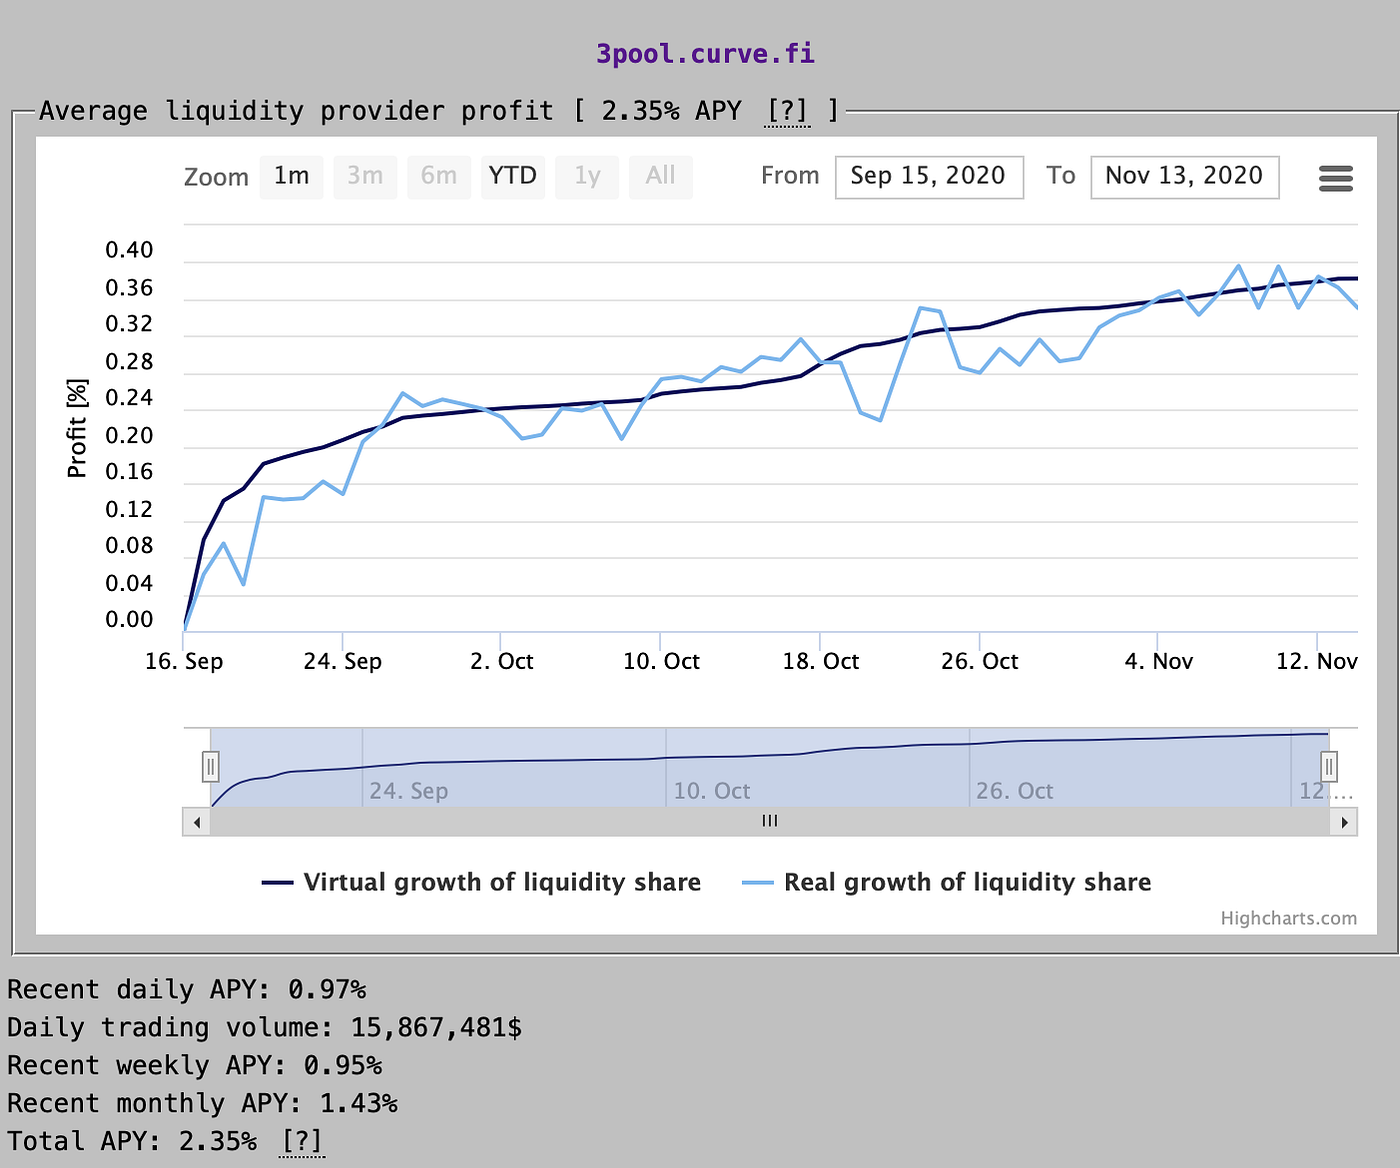Click the '18. Oct' x-axis label

821,661
